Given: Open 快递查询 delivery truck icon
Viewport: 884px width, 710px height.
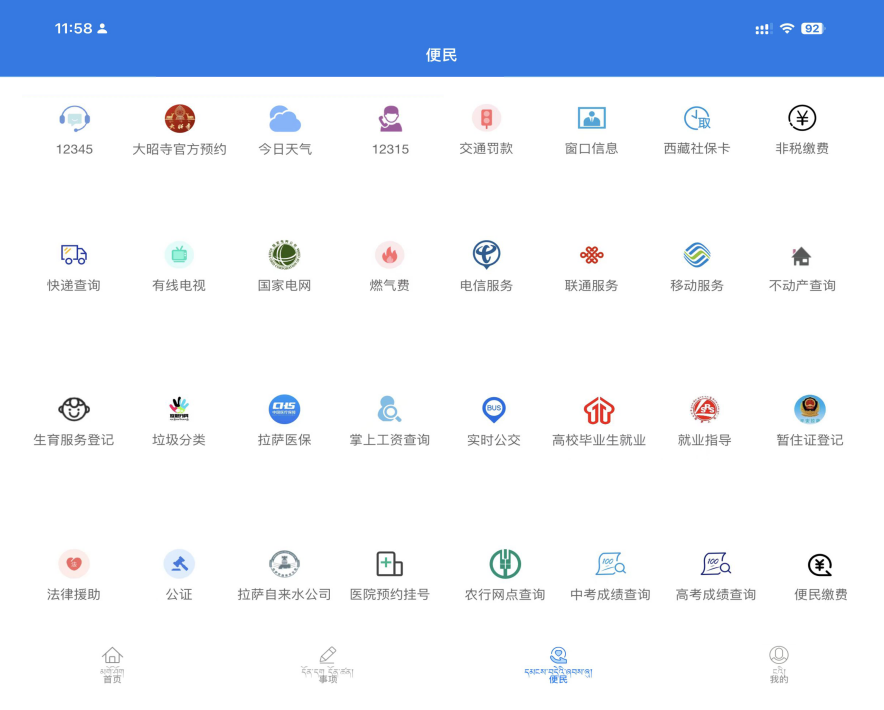Looking at the screenshot, I should pyautogui.click(x=74, y=255).
